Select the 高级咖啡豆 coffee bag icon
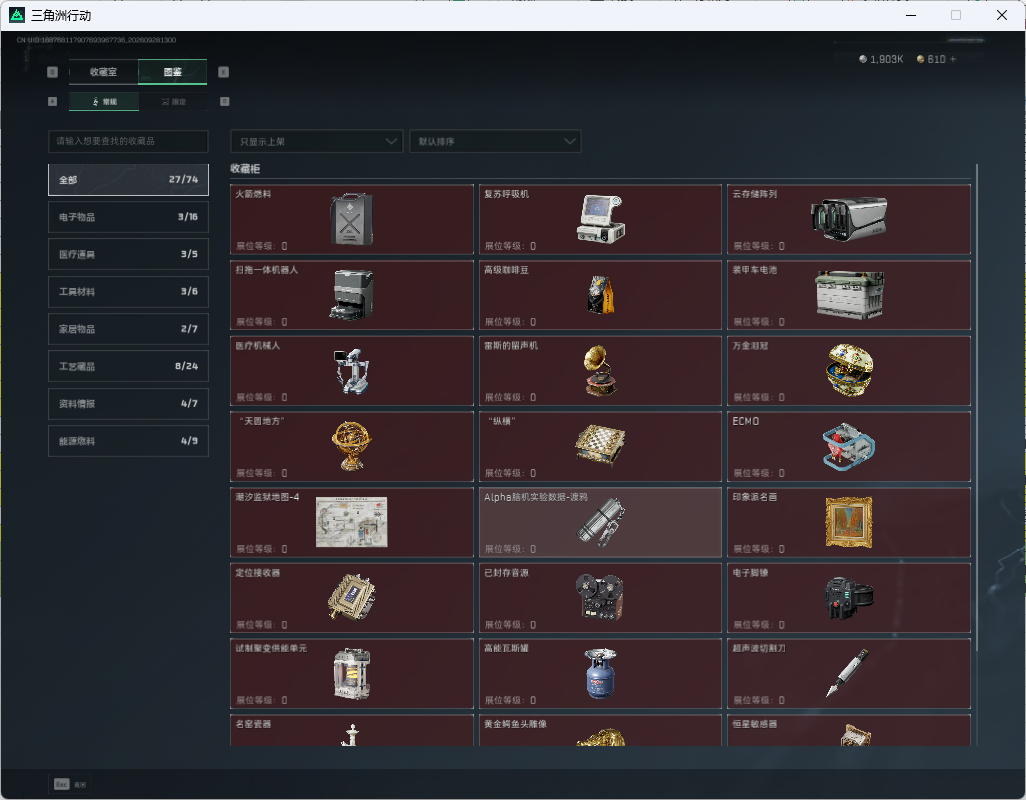This screenshot has height=800, width=1026. [x=601, y=295]
